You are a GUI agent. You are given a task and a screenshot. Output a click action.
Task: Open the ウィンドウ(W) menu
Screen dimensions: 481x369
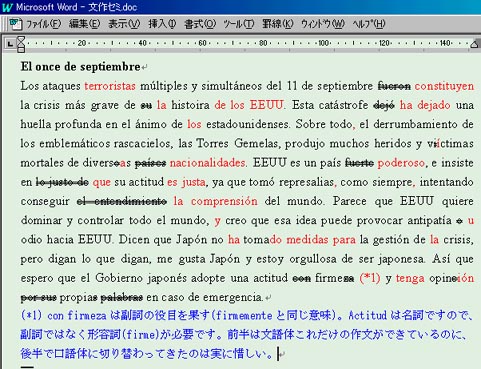tap(323, 24)
